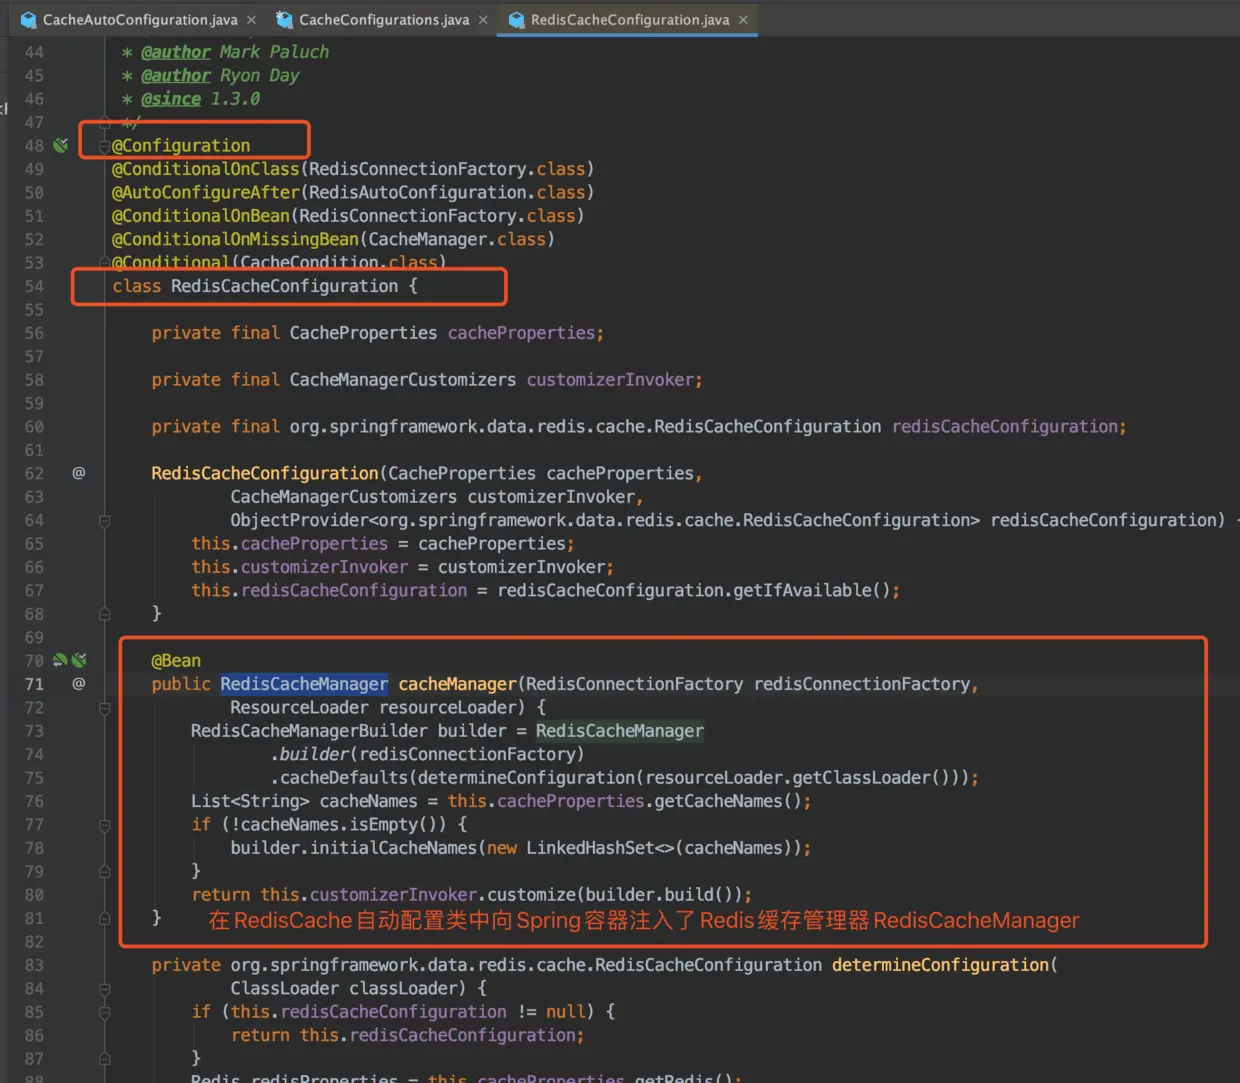The height and width of the screenshot is (1083, 1240).
Task: Fold the determineConfiguration method at line 84
Action: [104, 989]
